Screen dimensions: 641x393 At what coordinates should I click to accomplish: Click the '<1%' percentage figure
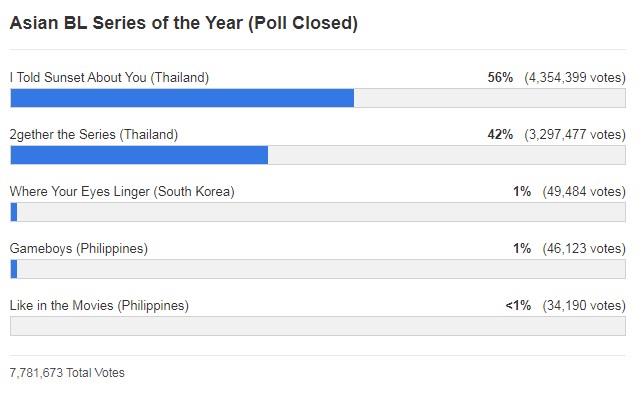click(x=518, y=305)
